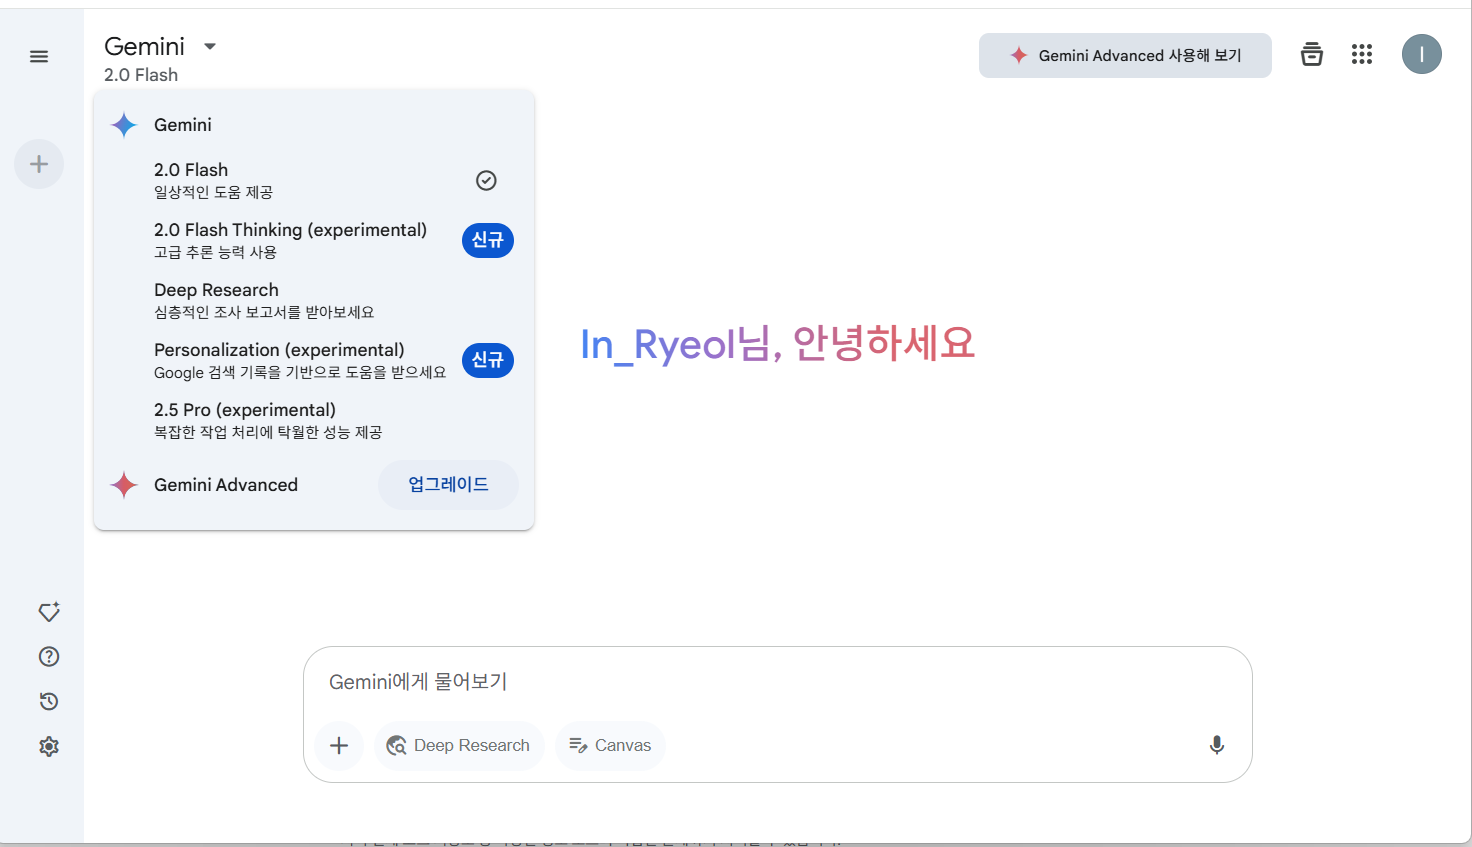Collapse the Gemini model dropdown arrow
The height and width of the screenshot is (847, 1472).
coord(210,46)
